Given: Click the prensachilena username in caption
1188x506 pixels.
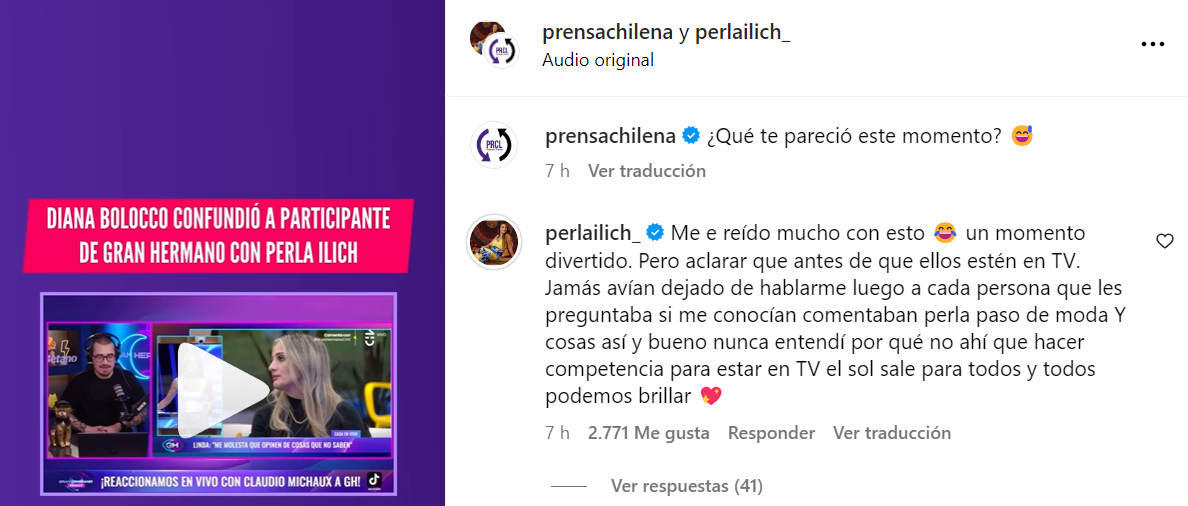Looking at the screenshot, I should [x=610, y=136].
